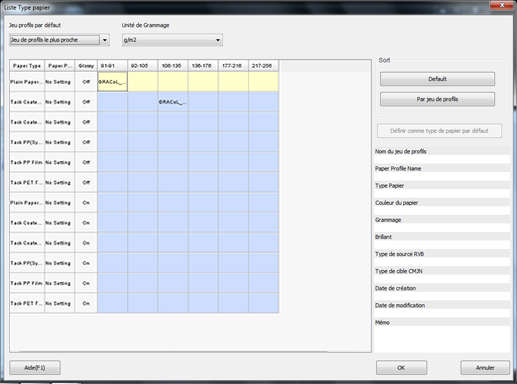This screenshot has height=384, width=517.
Task: Click the 'Type de cible CMJN' label
Action: coord(399,271)
